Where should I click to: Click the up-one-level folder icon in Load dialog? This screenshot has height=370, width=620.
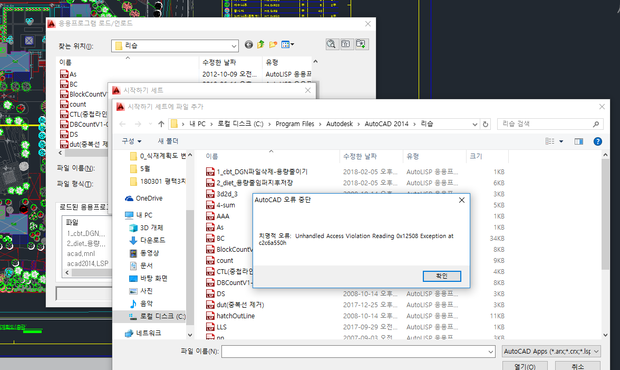[261, 45]
